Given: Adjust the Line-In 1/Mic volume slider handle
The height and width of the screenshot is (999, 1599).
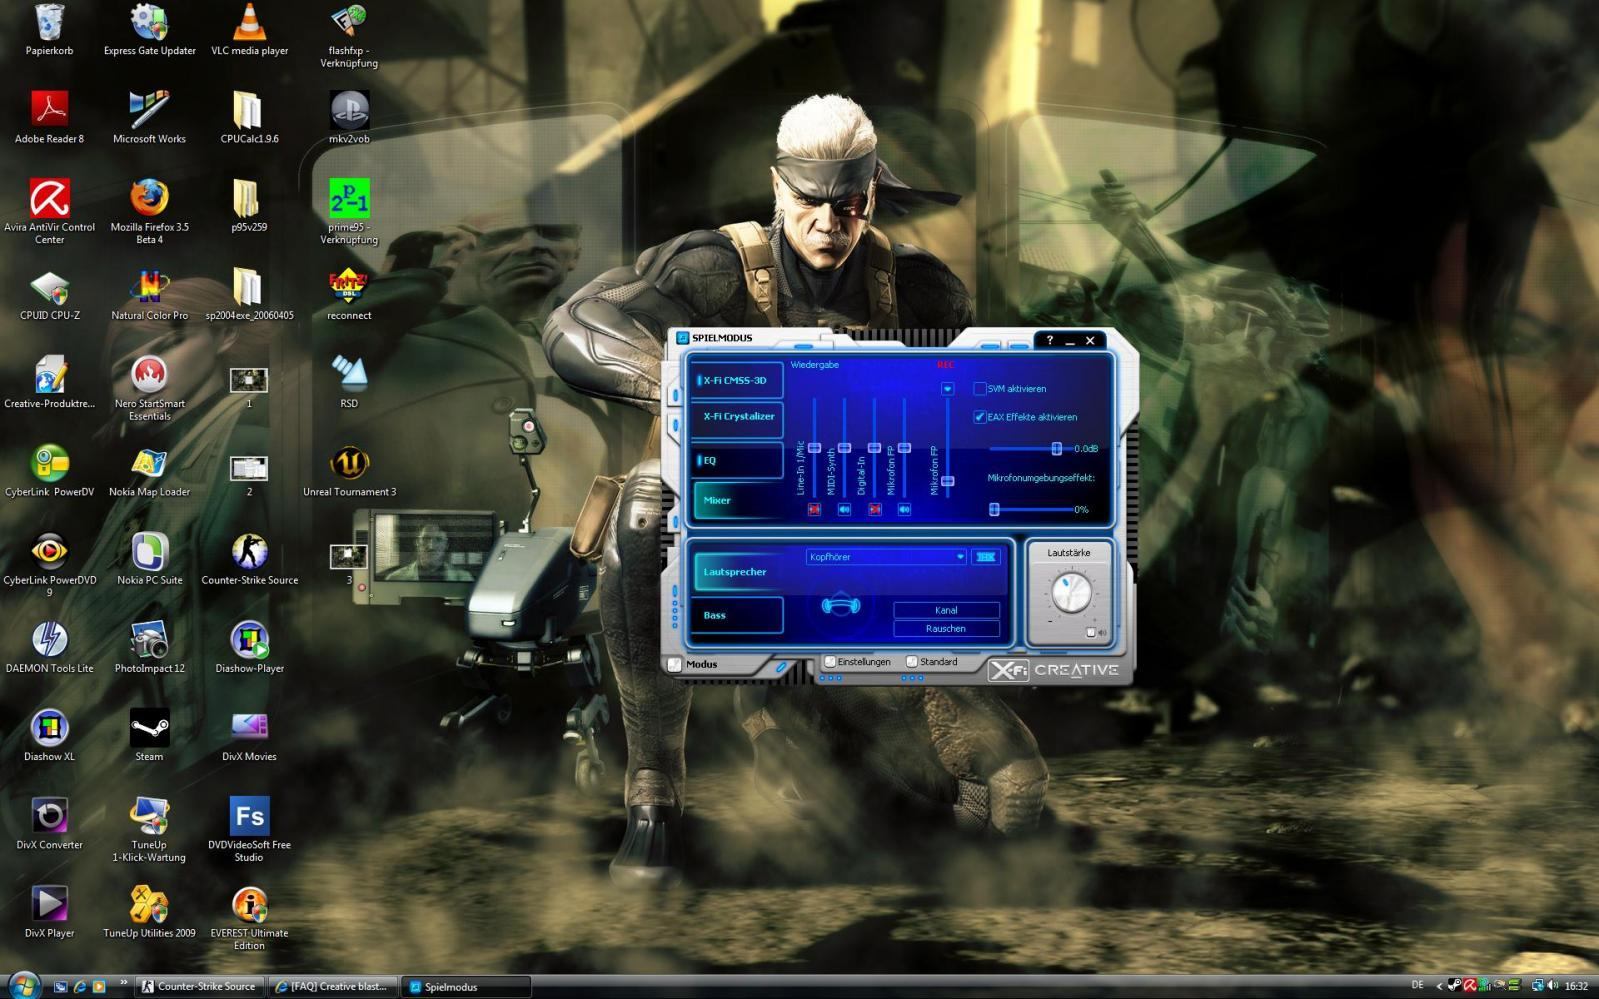Looking at the screenshot, I should (x=814, y=448).
